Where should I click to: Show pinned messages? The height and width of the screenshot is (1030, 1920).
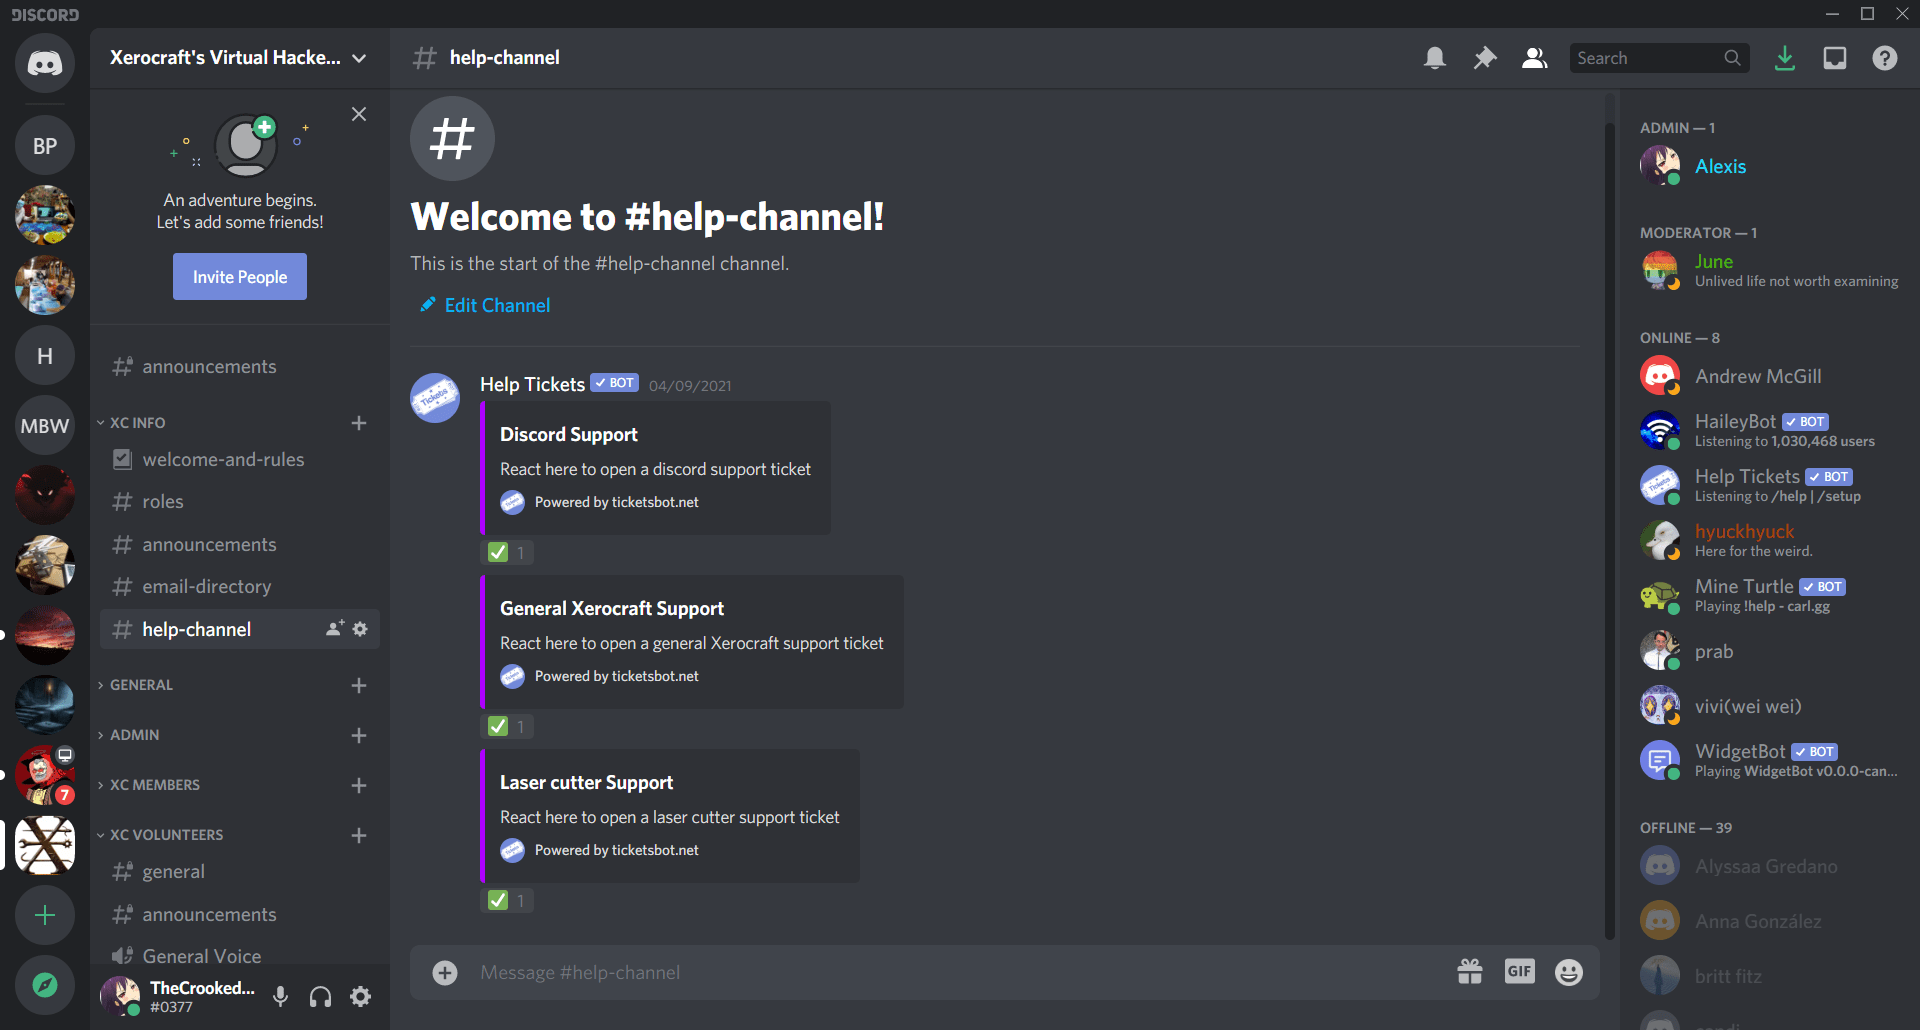point(1485,58)
